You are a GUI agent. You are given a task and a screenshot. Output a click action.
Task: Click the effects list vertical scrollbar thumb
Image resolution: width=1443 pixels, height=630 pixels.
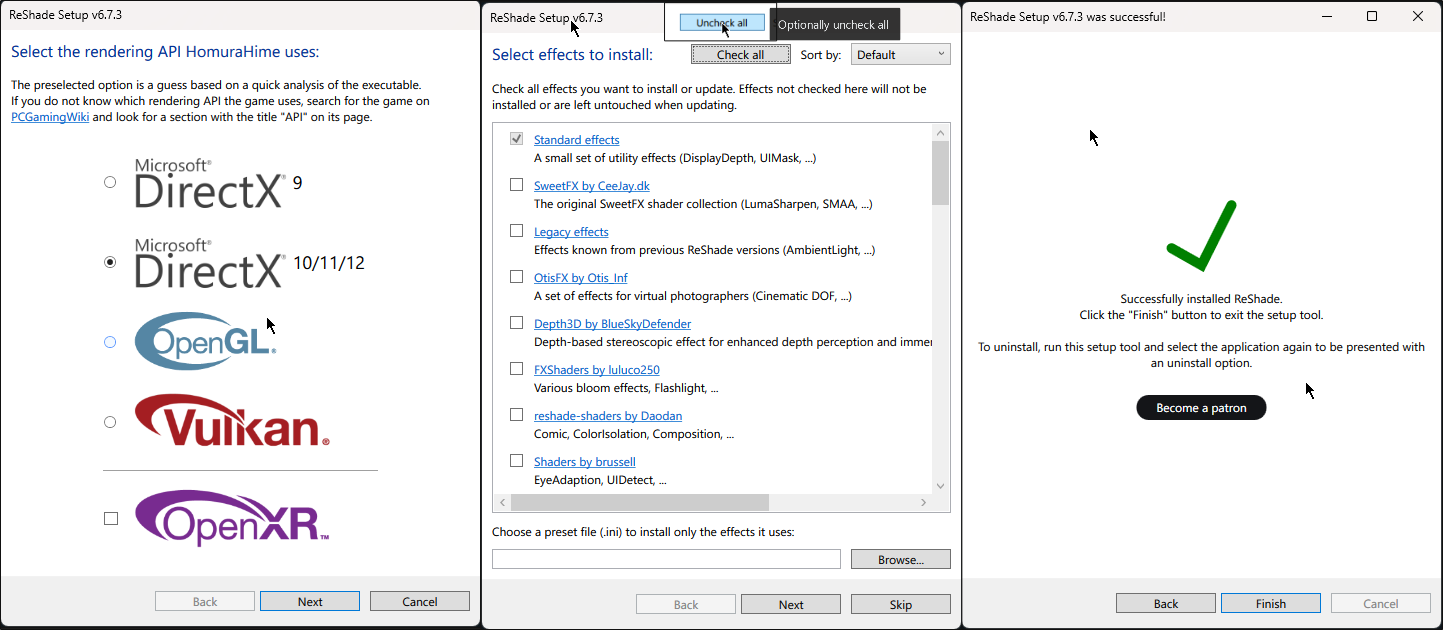click(x=940, y=173)
